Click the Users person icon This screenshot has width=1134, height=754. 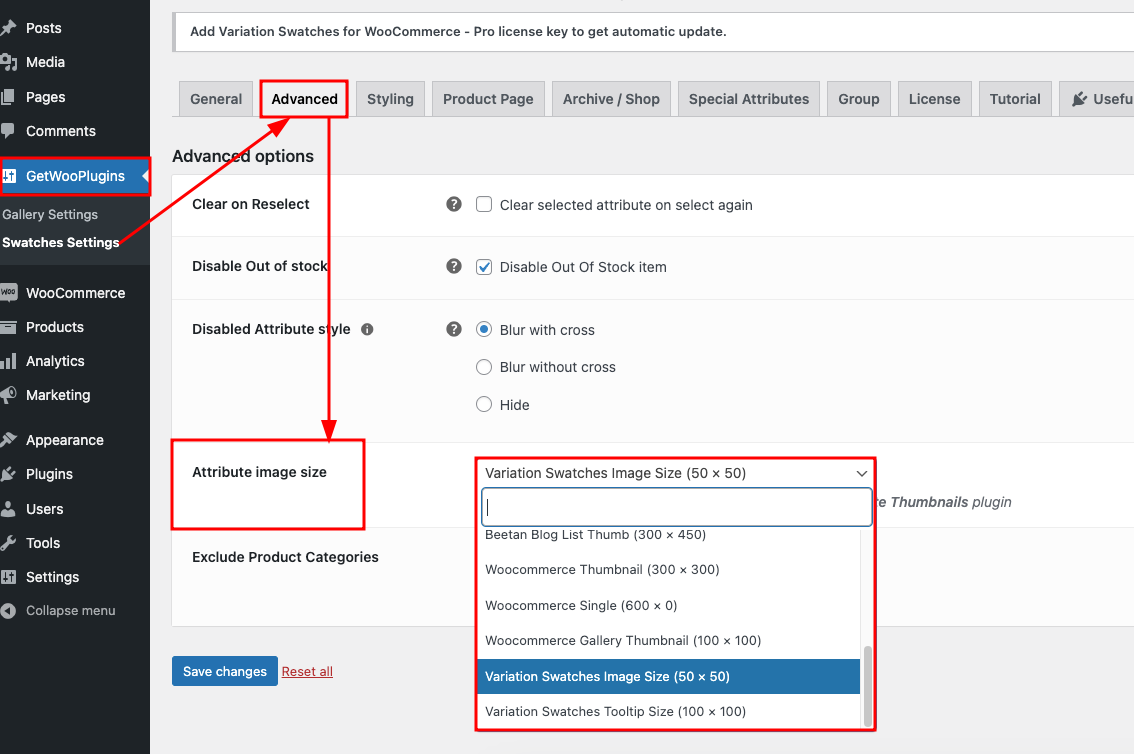(x=8, y=509)
